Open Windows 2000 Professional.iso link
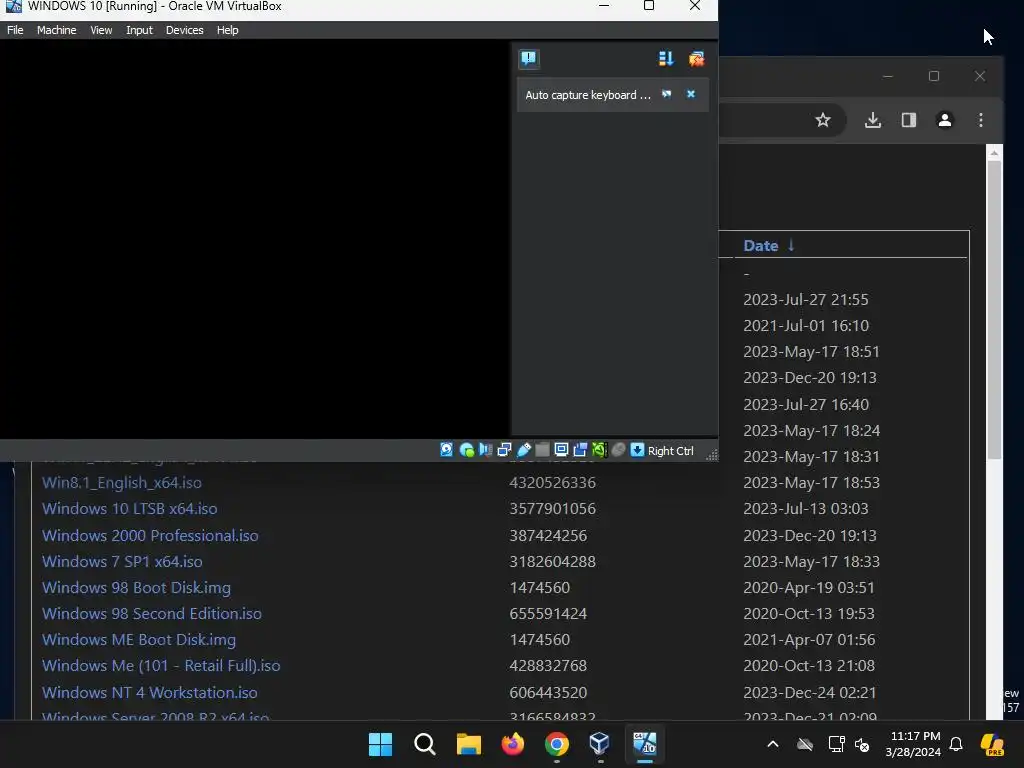 click(x=150, y=536)
